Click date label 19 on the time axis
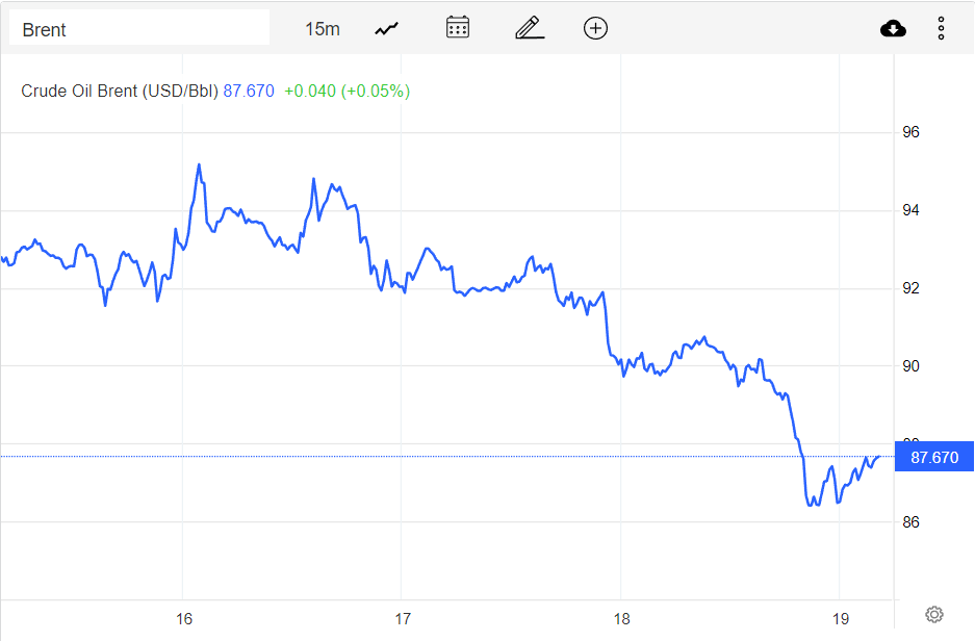 pyautogui.click(x=838, y=617)
